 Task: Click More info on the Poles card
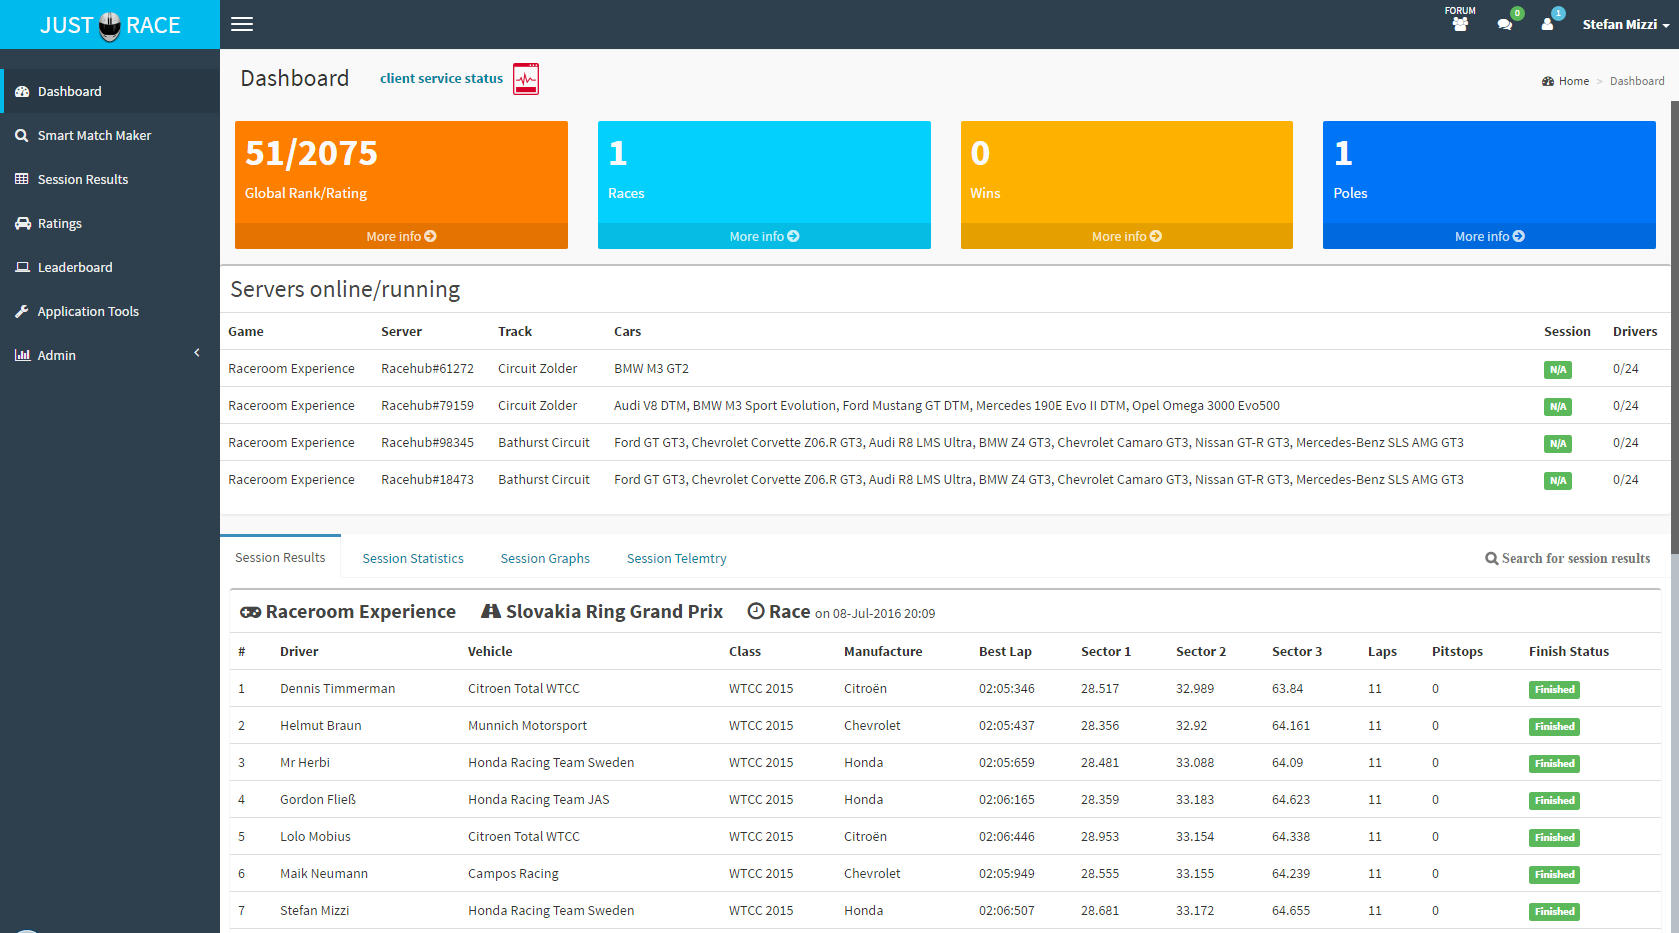[x=1489, y=236]
